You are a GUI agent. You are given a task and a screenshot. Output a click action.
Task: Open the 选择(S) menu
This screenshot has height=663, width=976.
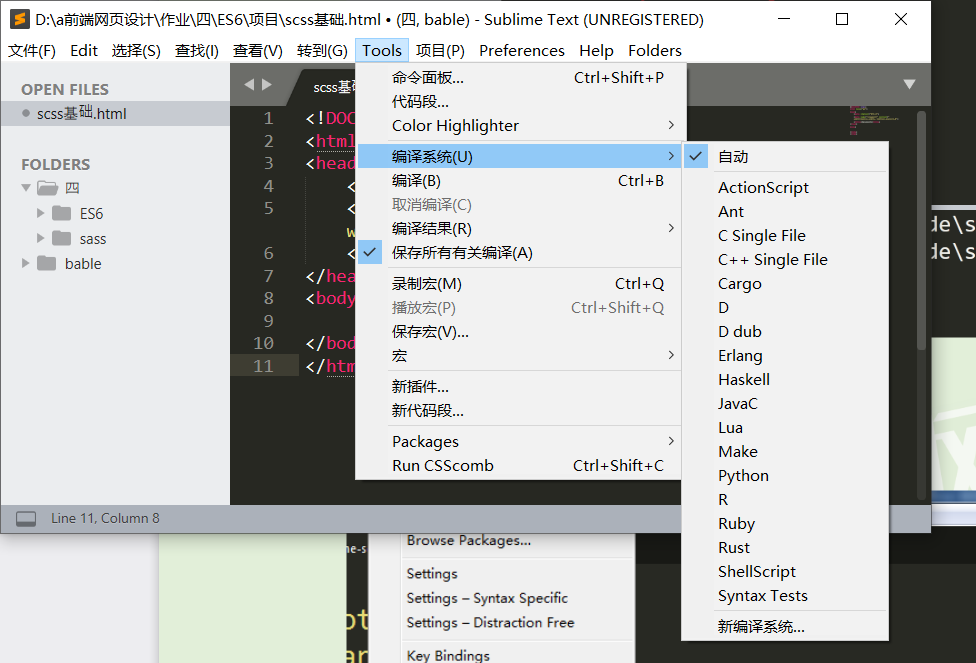click(x=136, y=50)
